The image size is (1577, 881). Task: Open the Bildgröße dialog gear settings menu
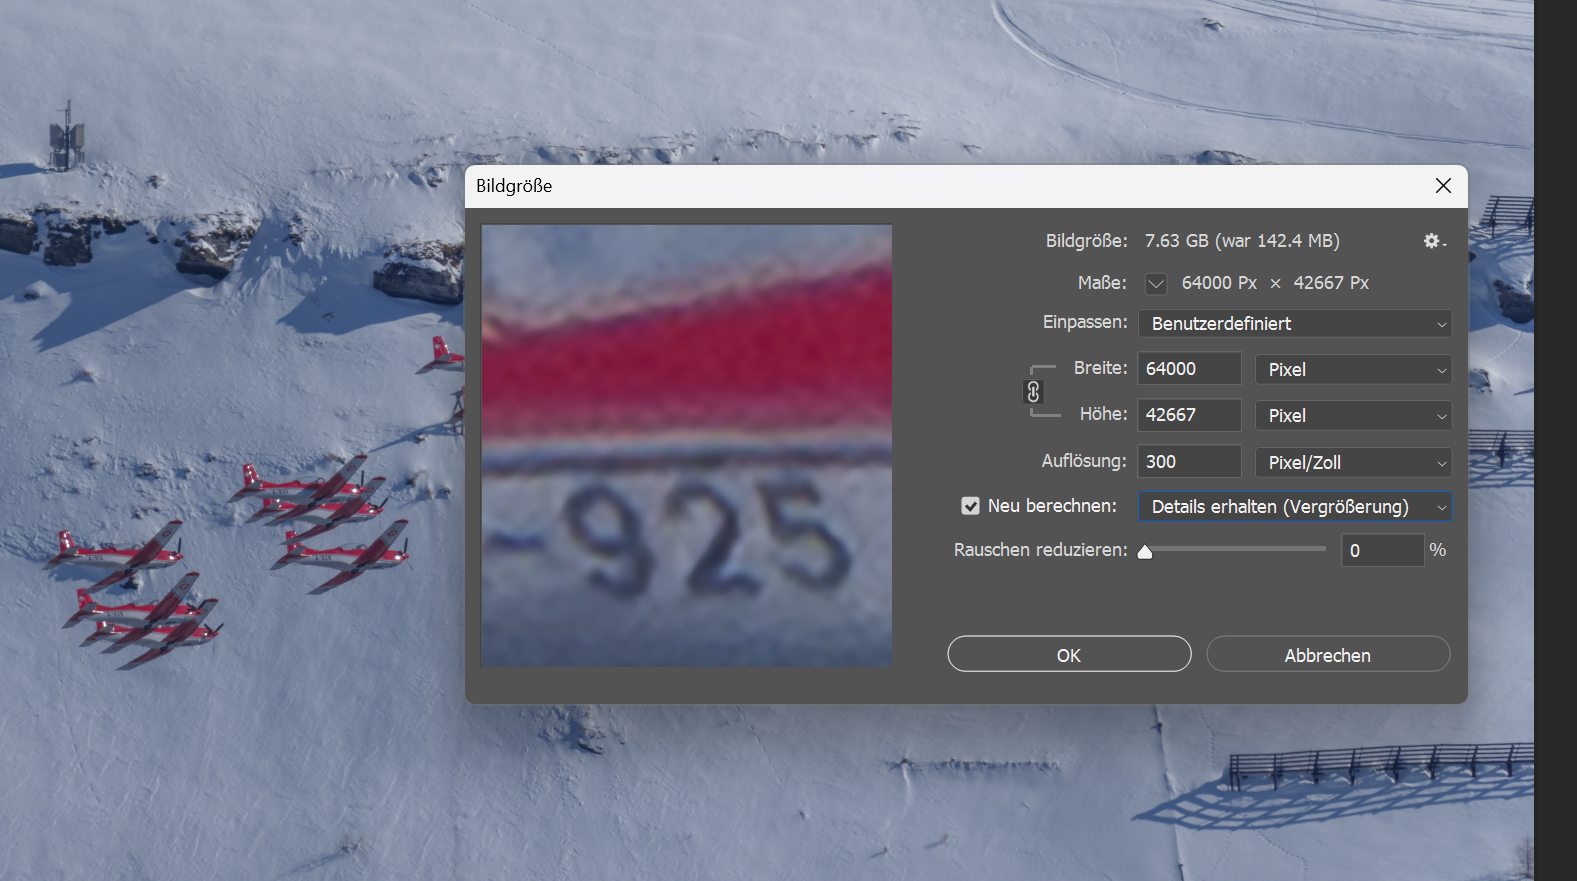point(1435,241)
